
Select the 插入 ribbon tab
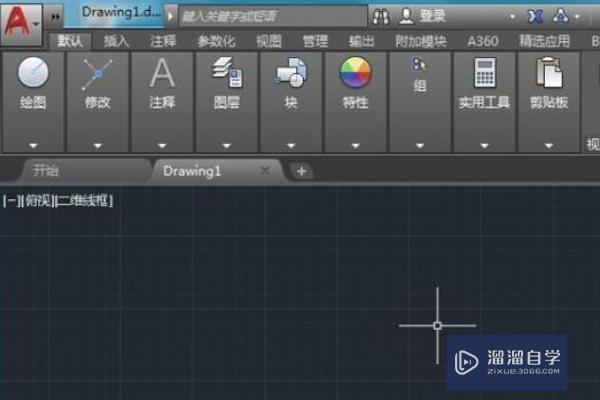[x=116, y=41]
